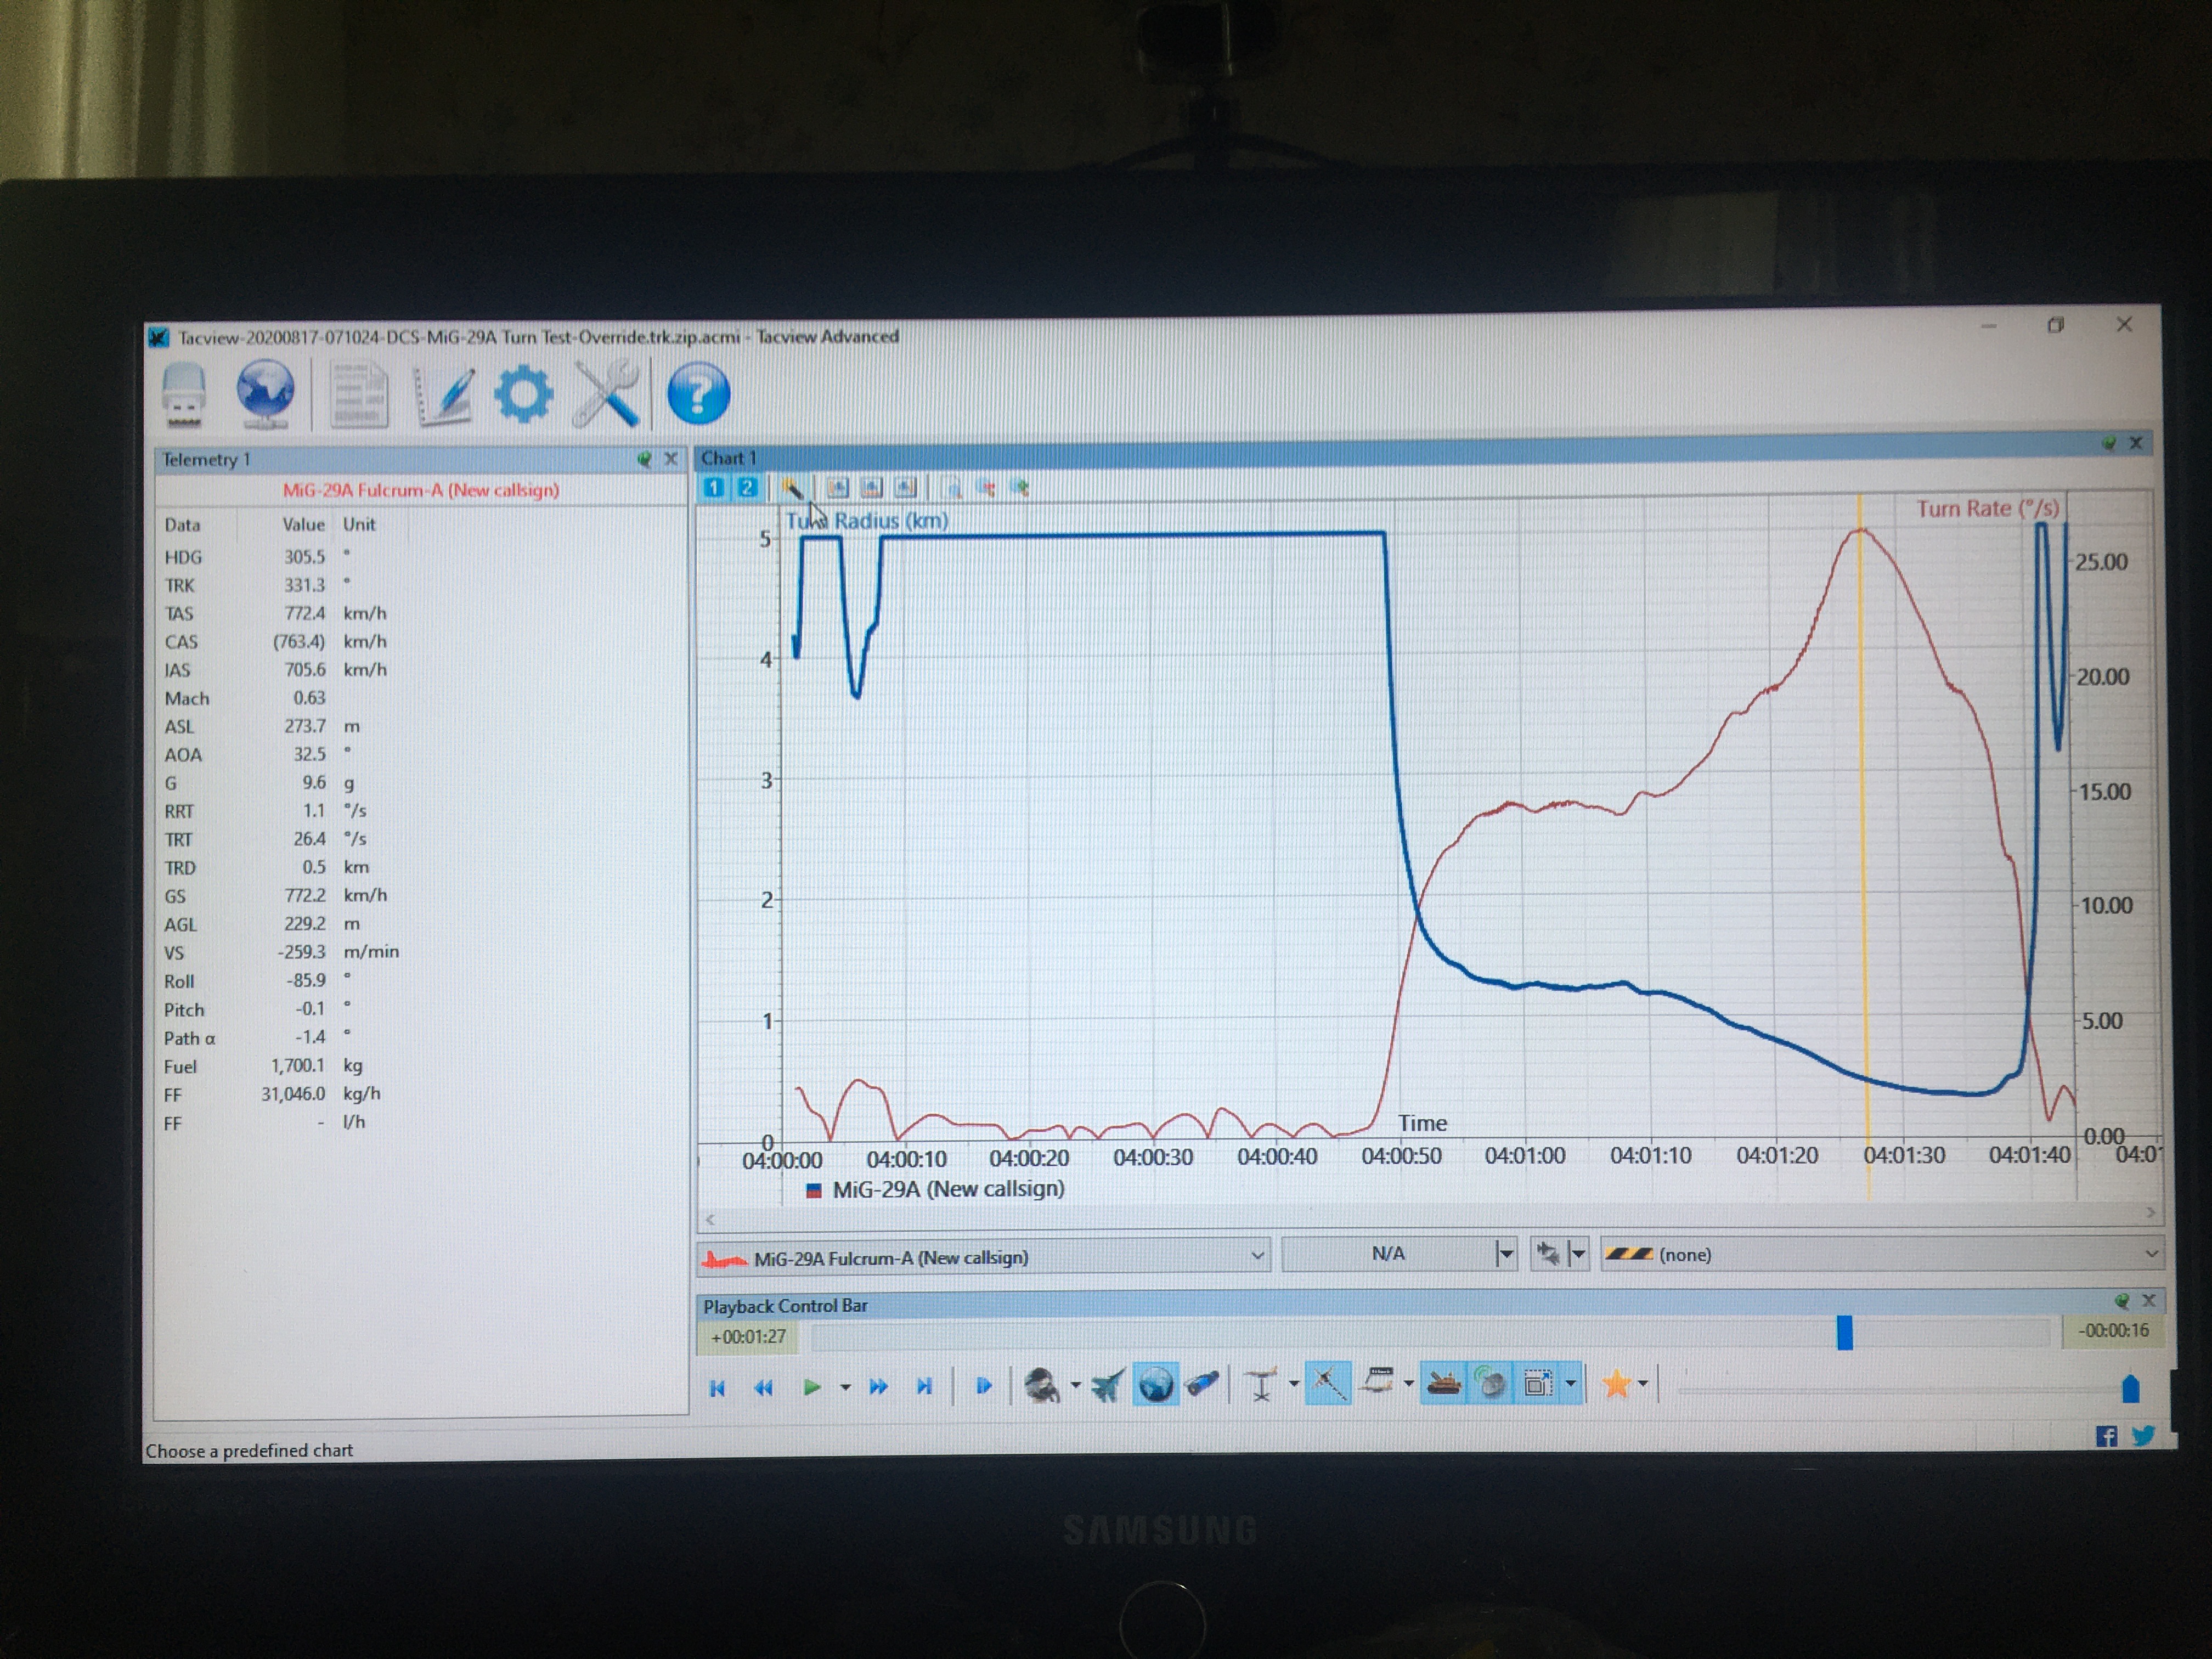This screenshot has width=2212, height=1659.
Task: Open the recording/drive icon in main toolbar
Action: click(x=184, y=395)
